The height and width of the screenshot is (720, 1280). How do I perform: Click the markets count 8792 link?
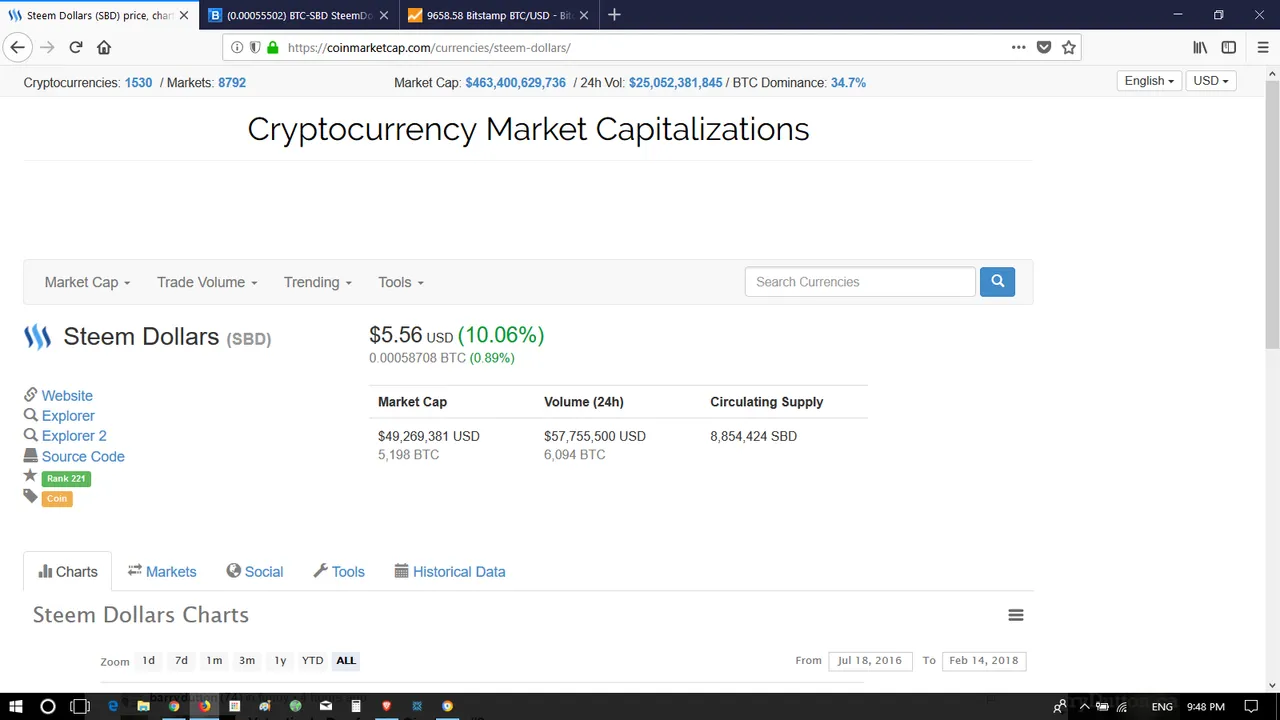click(x=232, y=83)
